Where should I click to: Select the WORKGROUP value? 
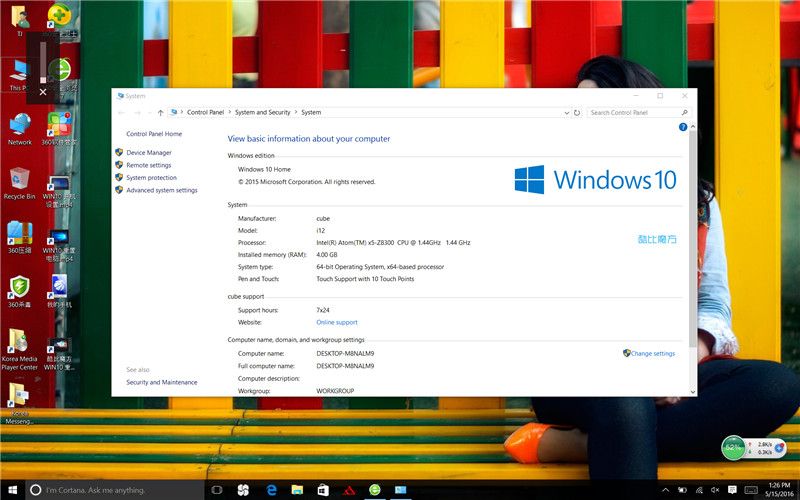coord(335,391)
